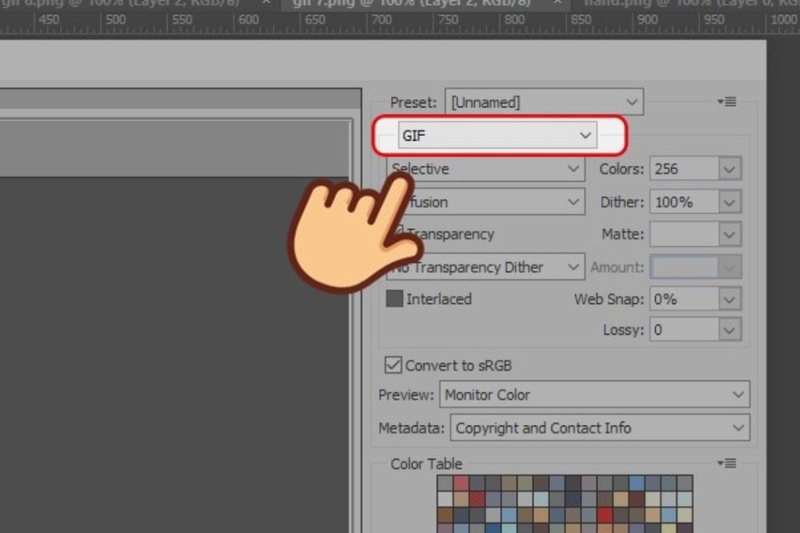Uncheck the Convert to sRGB checkbox

click(393, 365)
